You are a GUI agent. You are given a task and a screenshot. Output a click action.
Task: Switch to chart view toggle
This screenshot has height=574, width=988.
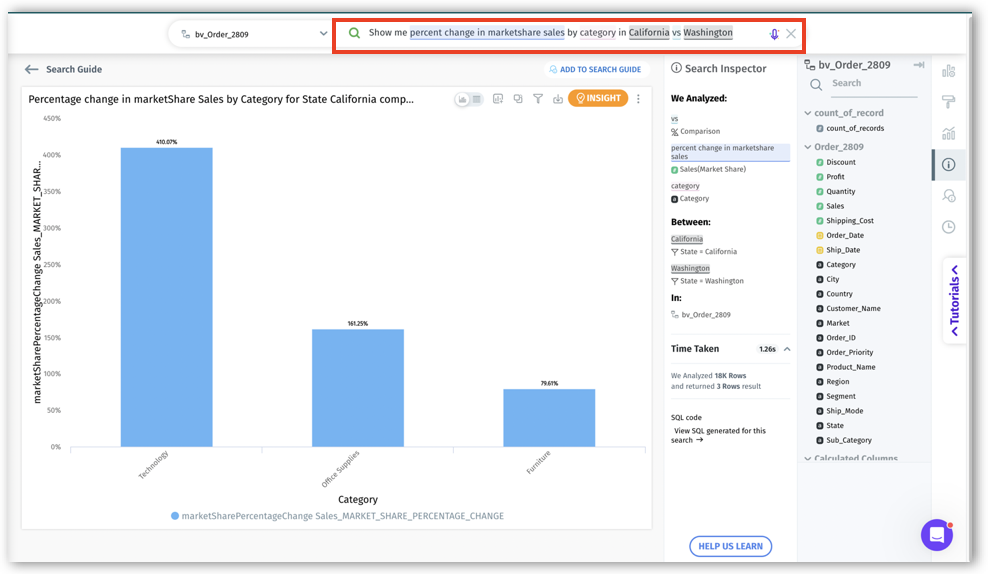point(462,99)
